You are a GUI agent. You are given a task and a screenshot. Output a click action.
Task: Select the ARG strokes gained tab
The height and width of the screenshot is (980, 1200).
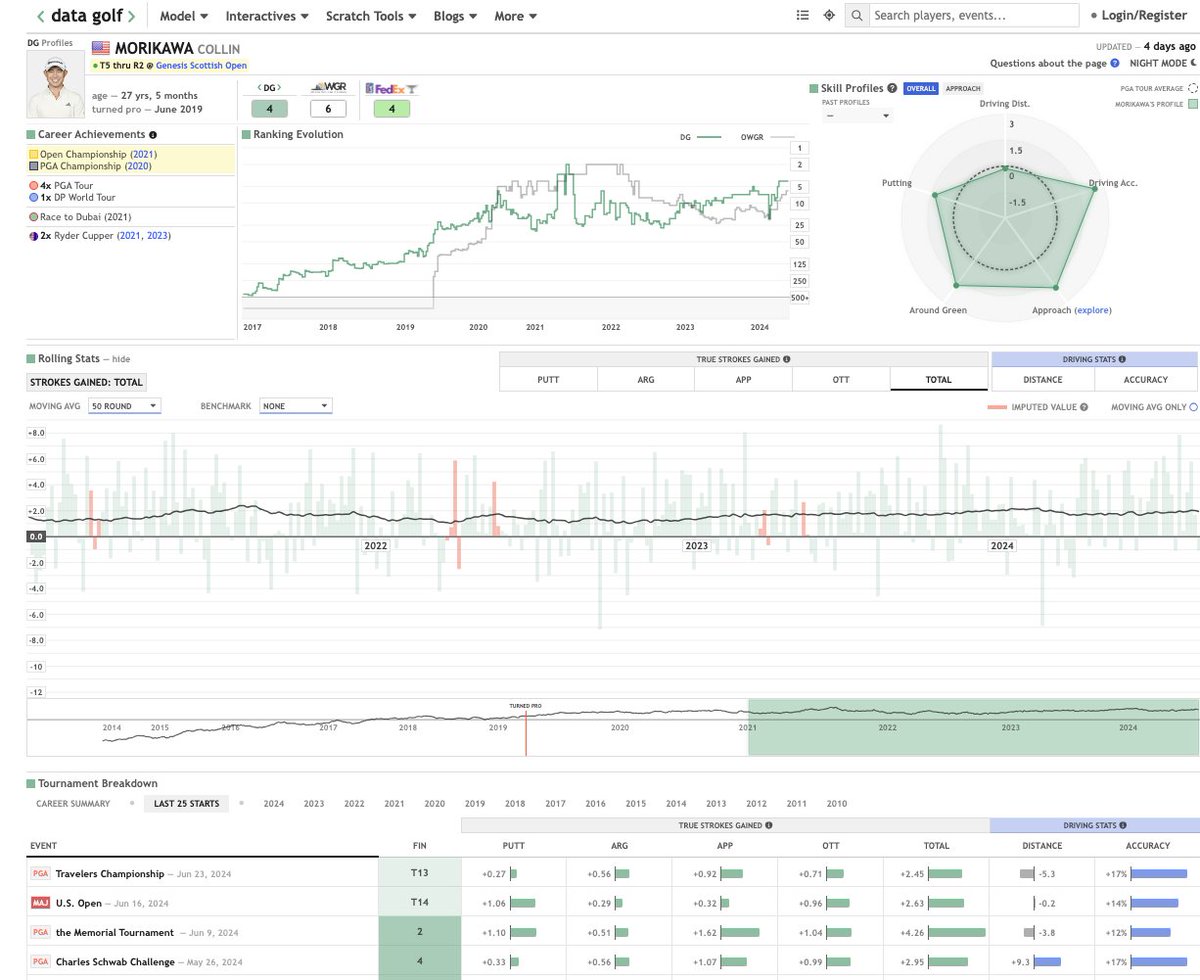tap(646, 379)
